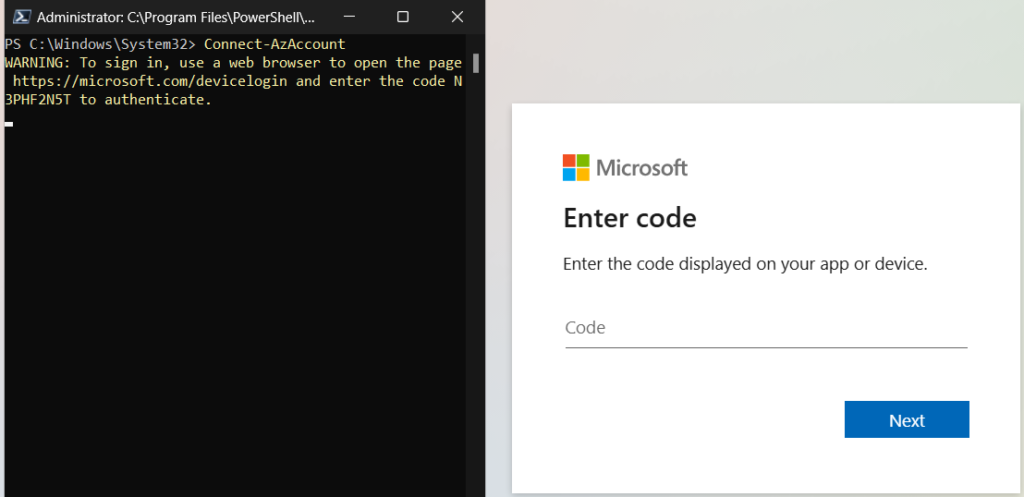
Task: Click the 3PHF2N5T code text in terminal
Action: 39,100
